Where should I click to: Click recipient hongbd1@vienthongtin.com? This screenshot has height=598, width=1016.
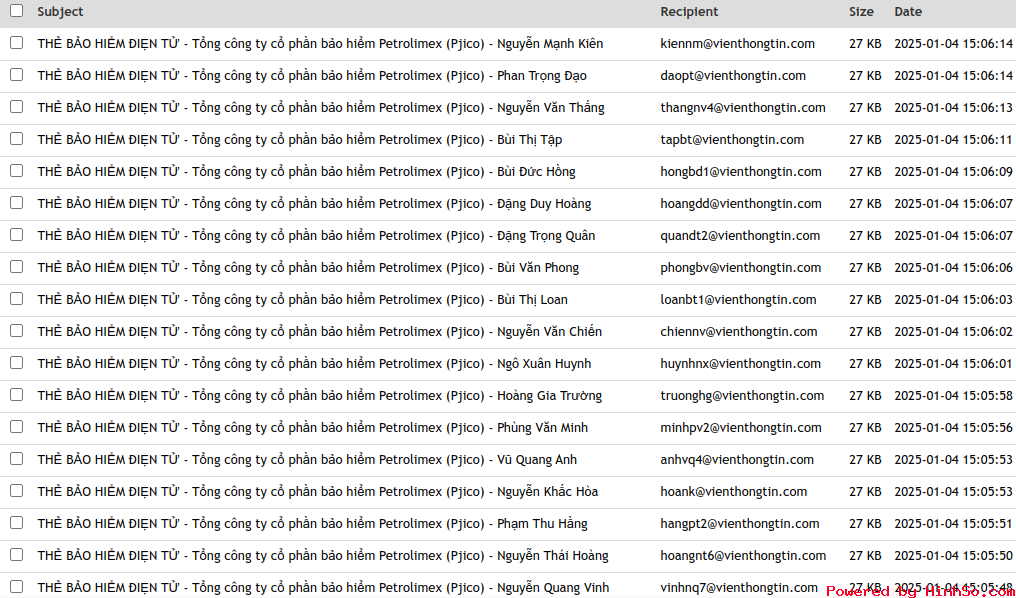point(741,172)
